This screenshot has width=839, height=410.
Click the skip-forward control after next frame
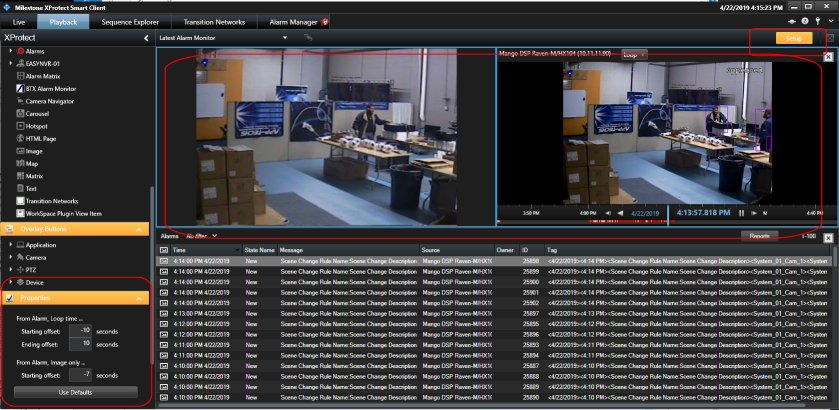click(765, 213)
